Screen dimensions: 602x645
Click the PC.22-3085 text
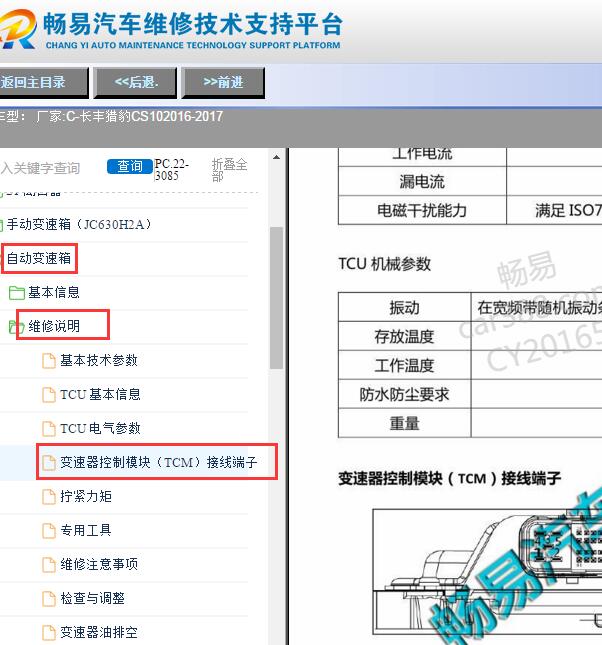pyautogui.click(x=172, y=169)
